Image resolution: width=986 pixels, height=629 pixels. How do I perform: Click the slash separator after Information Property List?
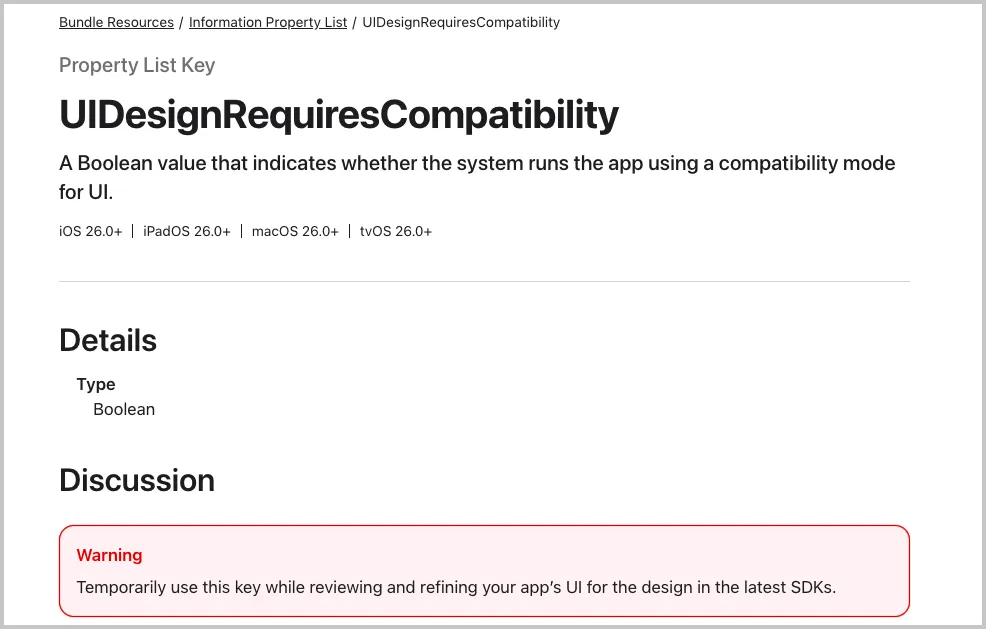pyautogui.click(x=355, y=22)
